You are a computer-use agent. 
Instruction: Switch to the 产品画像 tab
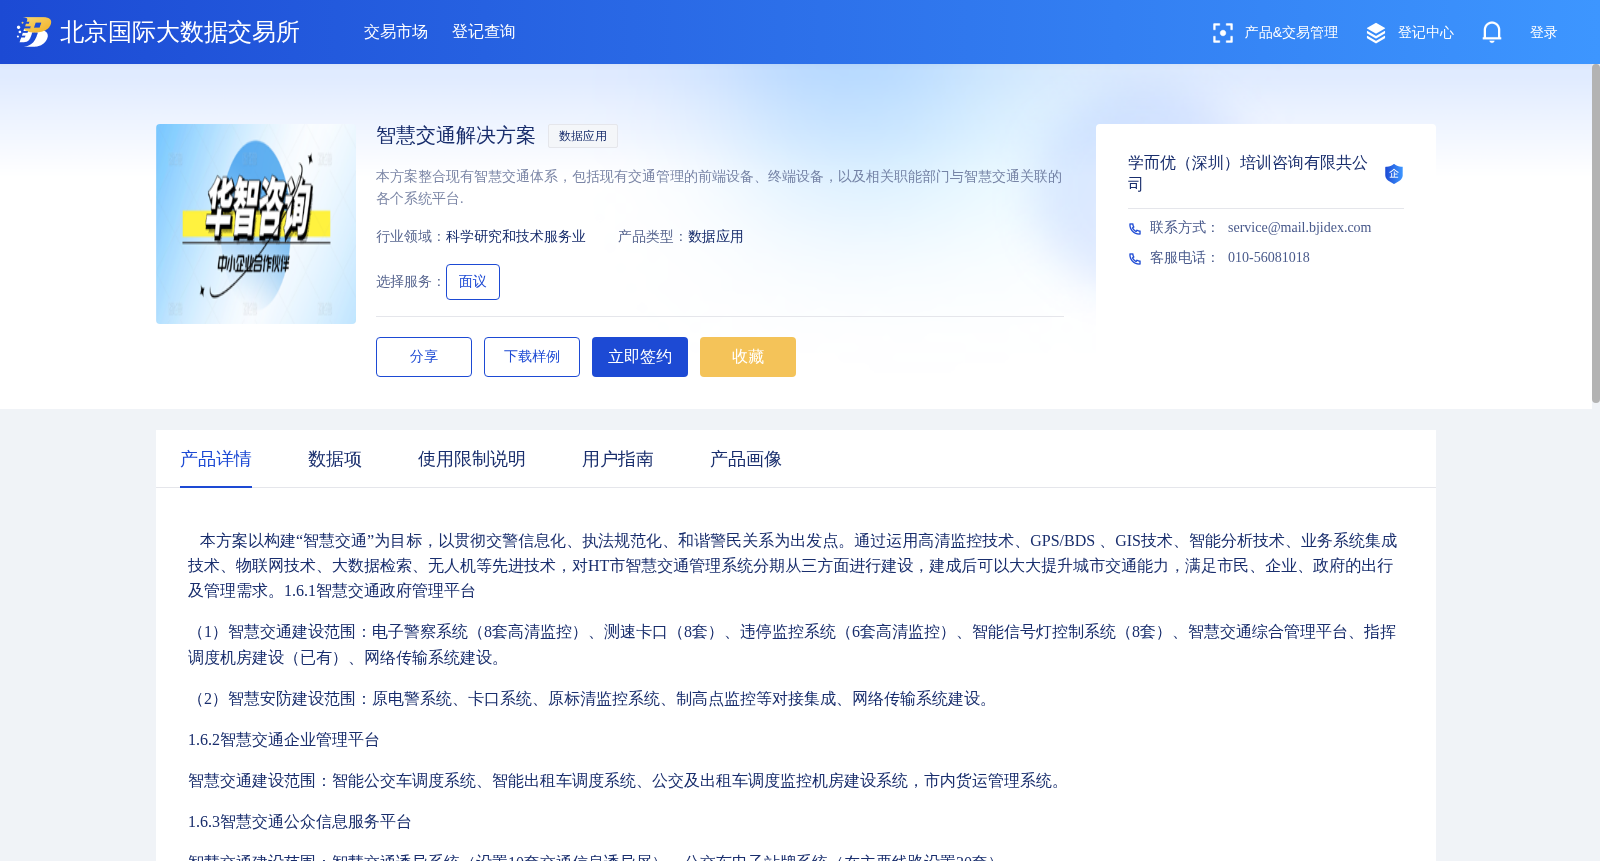[746, 459]
